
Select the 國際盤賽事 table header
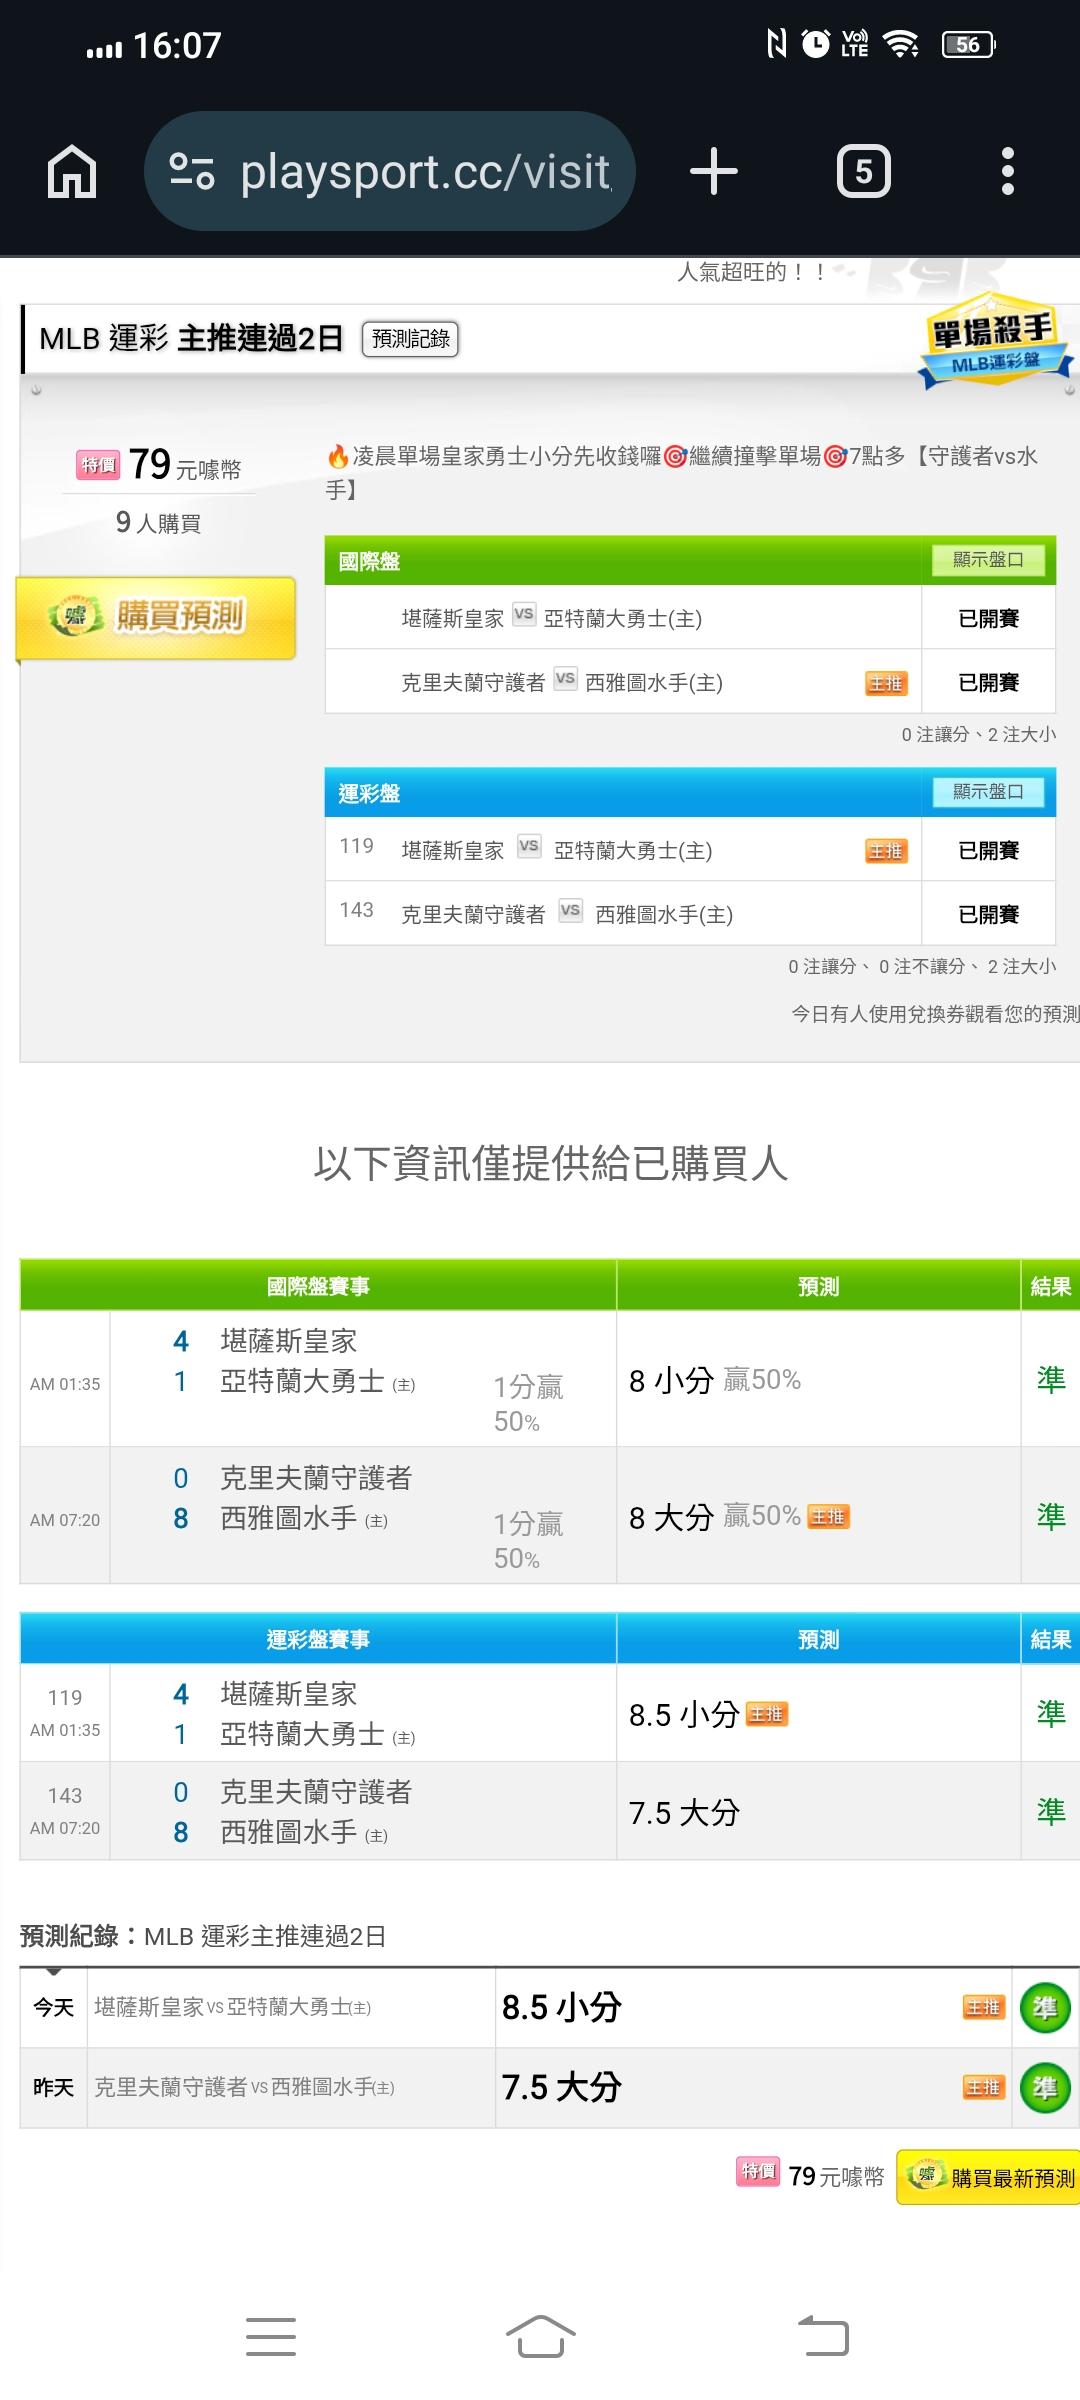[318, 1286]
